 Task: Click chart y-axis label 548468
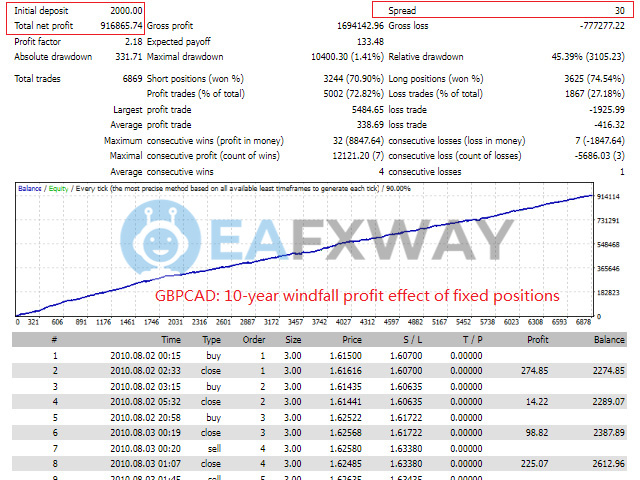(x=608, y=244)
